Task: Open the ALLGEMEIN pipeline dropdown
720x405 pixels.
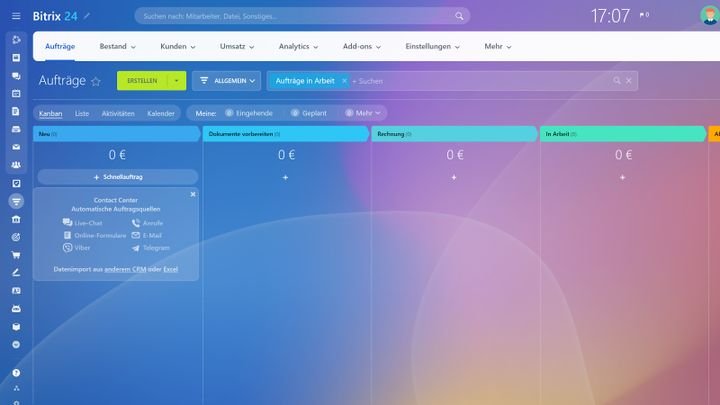Action: point(227,81)
